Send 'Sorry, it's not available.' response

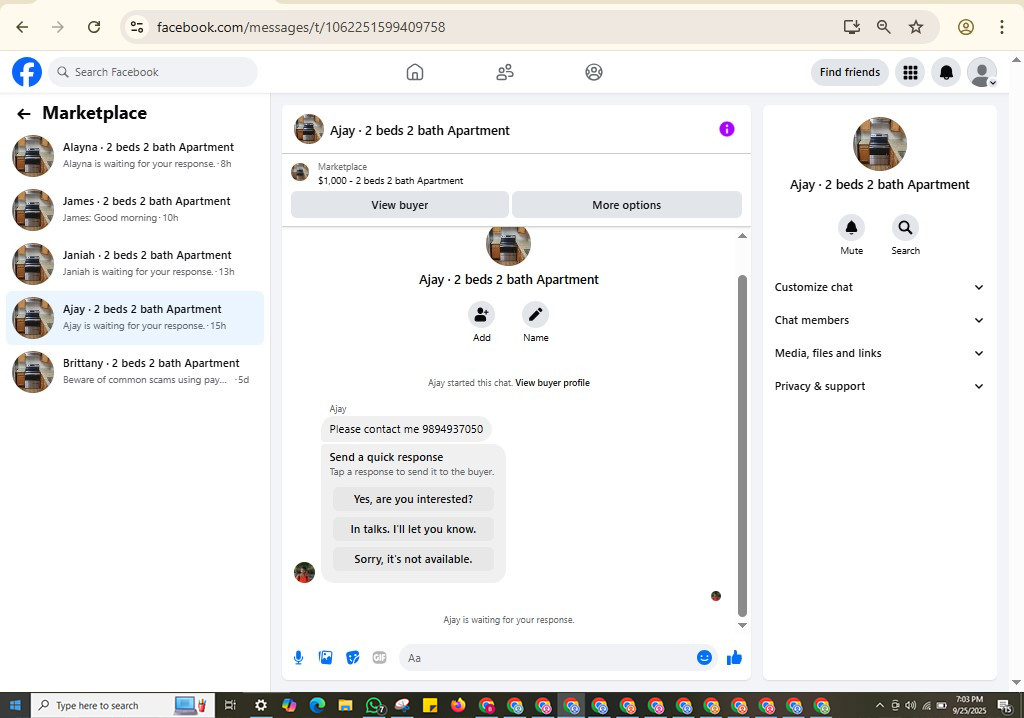(413, 559)
